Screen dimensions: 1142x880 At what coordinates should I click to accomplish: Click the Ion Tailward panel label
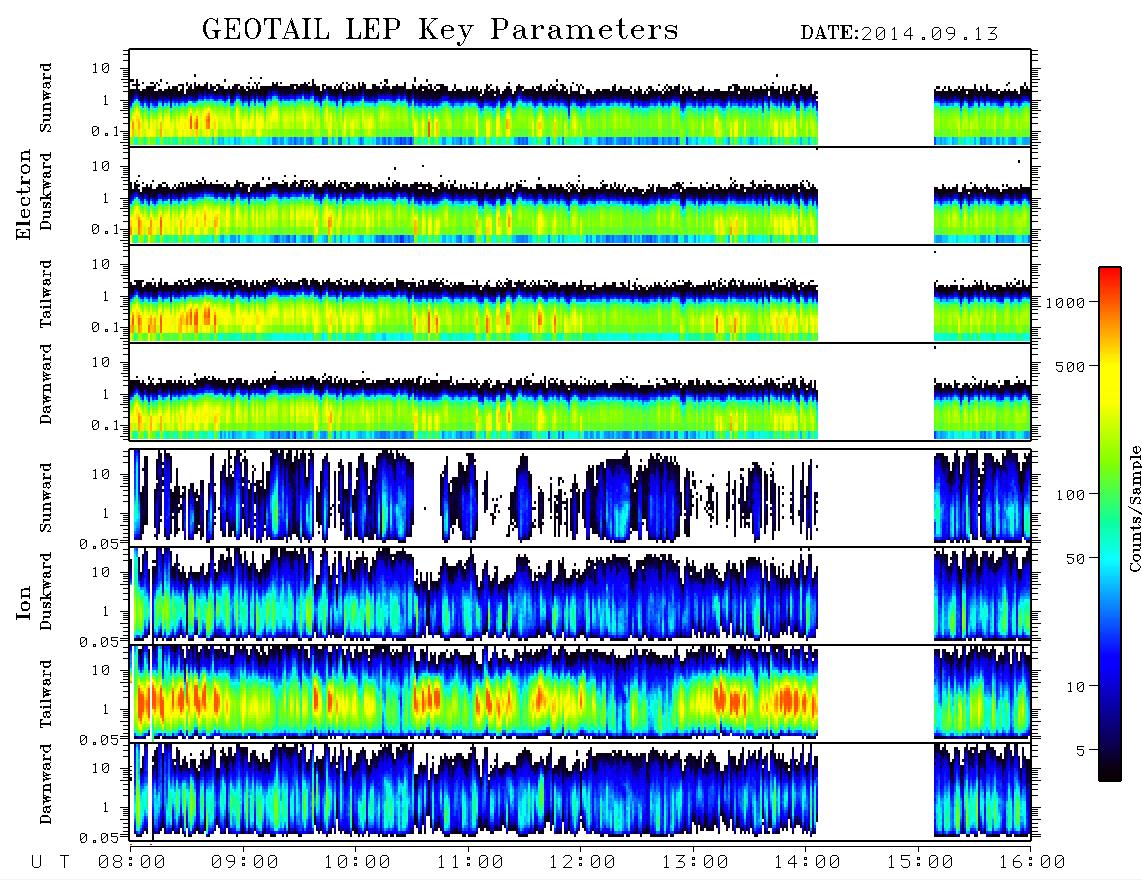pyautogui.click(x=46, y=694)
